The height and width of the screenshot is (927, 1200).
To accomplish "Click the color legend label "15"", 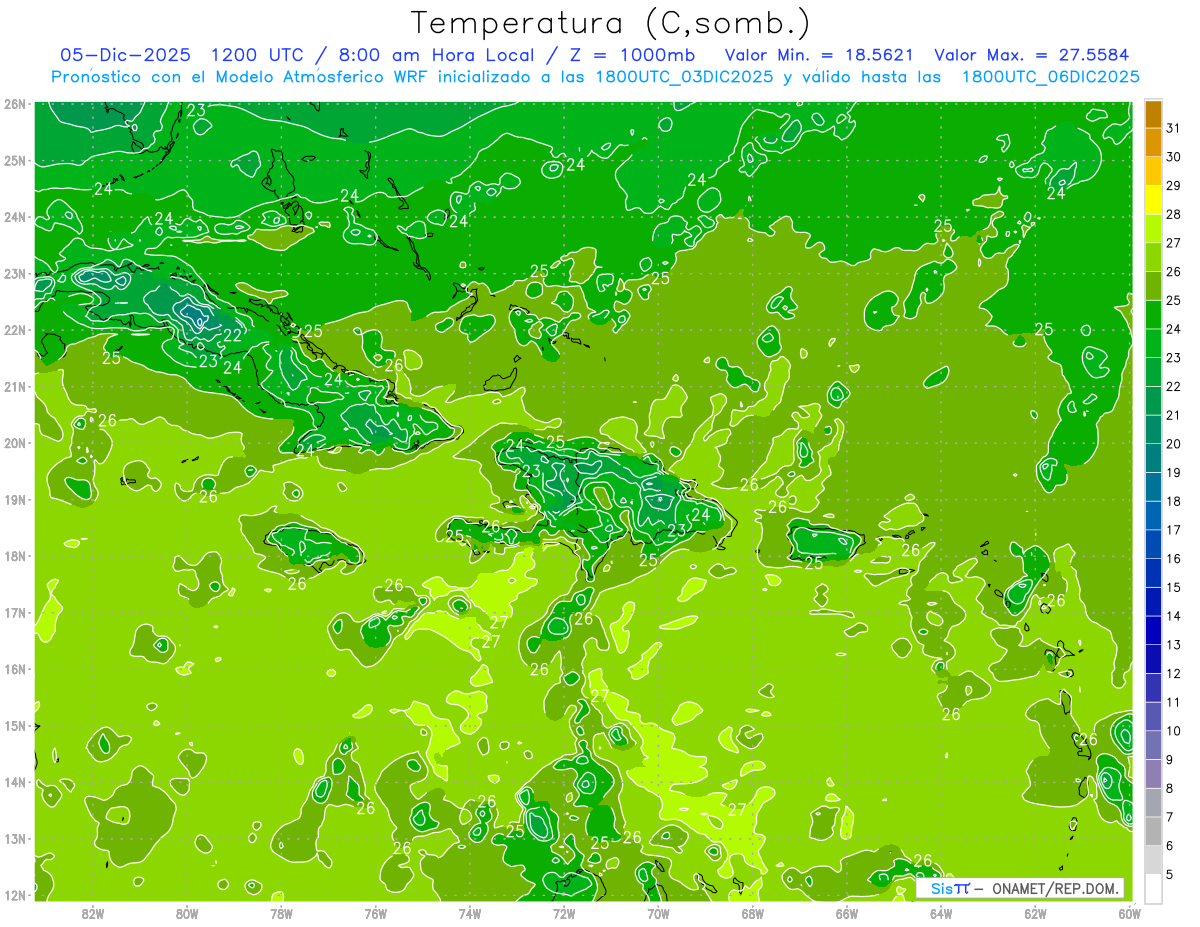I will (x=1173, y=587).
